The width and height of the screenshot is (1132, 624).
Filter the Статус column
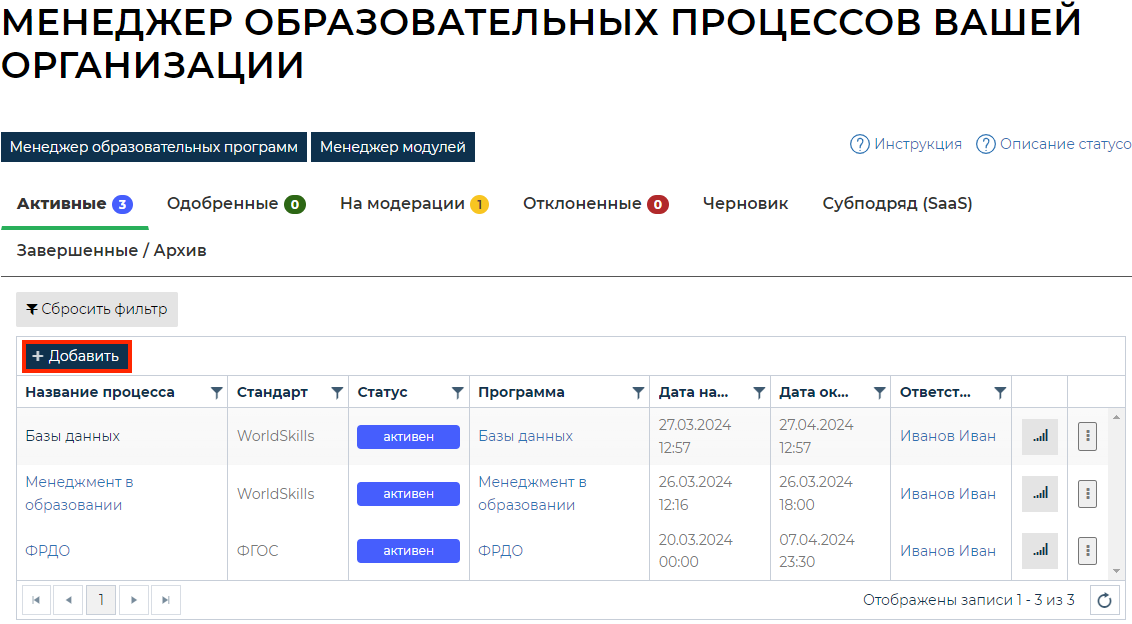458,393
